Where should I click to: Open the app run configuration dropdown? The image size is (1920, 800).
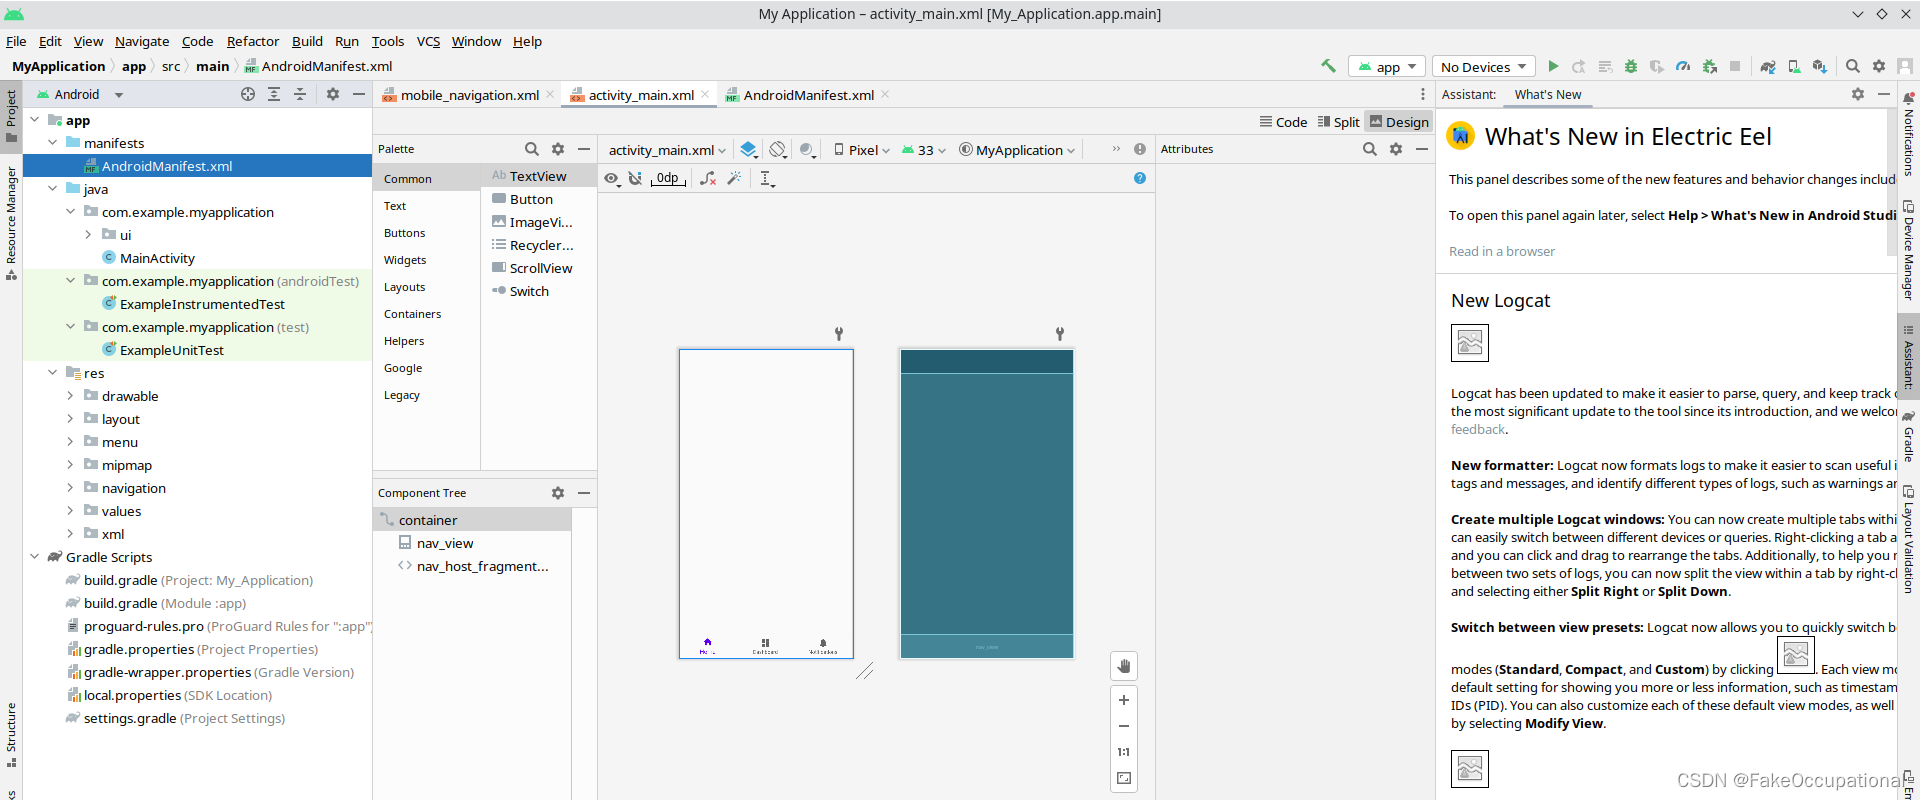(x=1387, y=66)
